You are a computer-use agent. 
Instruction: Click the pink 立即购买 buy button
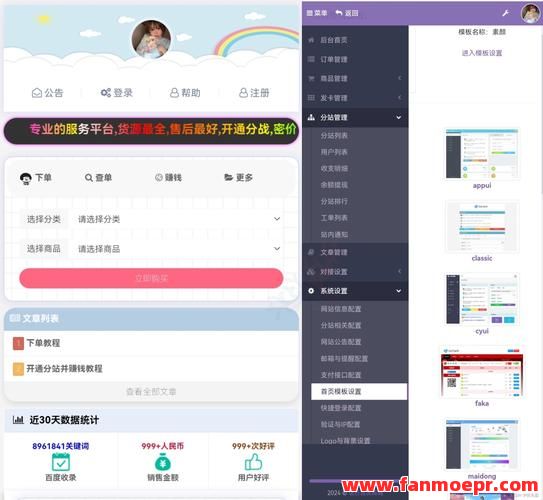click(151, 278)
